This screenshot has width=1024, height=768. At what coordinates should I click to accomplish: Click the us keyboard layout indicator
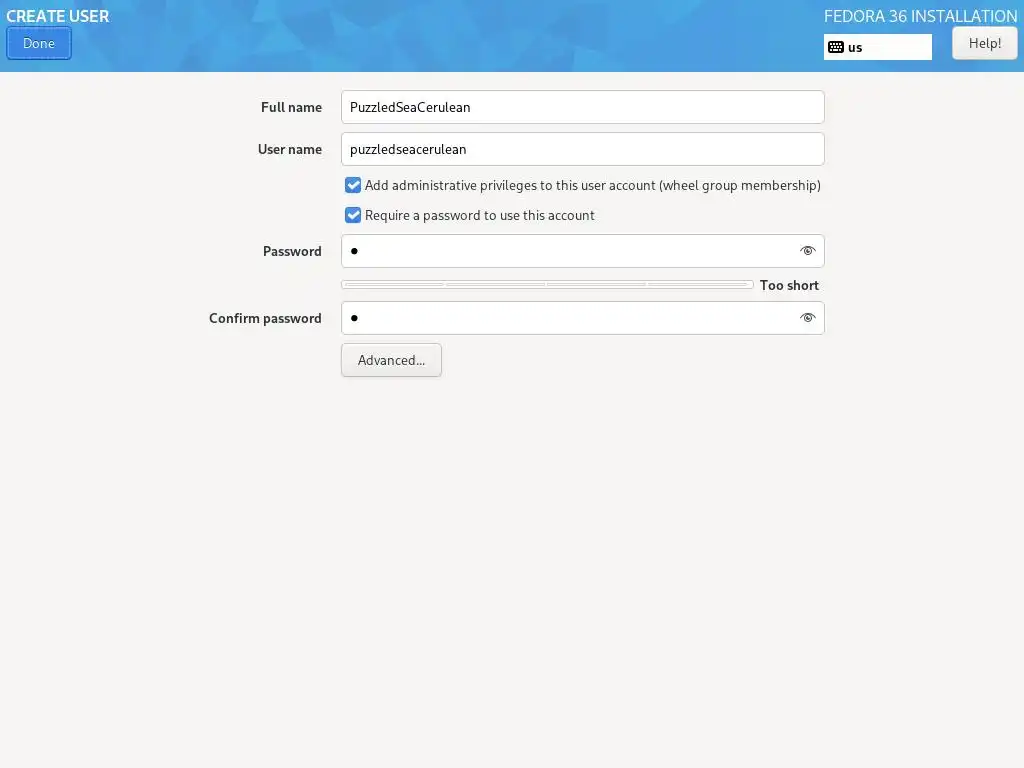878,47
